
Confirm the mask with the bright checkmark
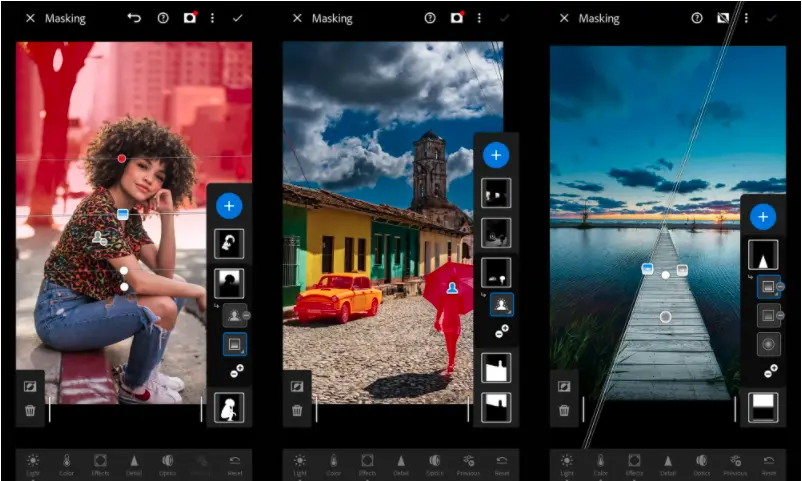(237, 18)
